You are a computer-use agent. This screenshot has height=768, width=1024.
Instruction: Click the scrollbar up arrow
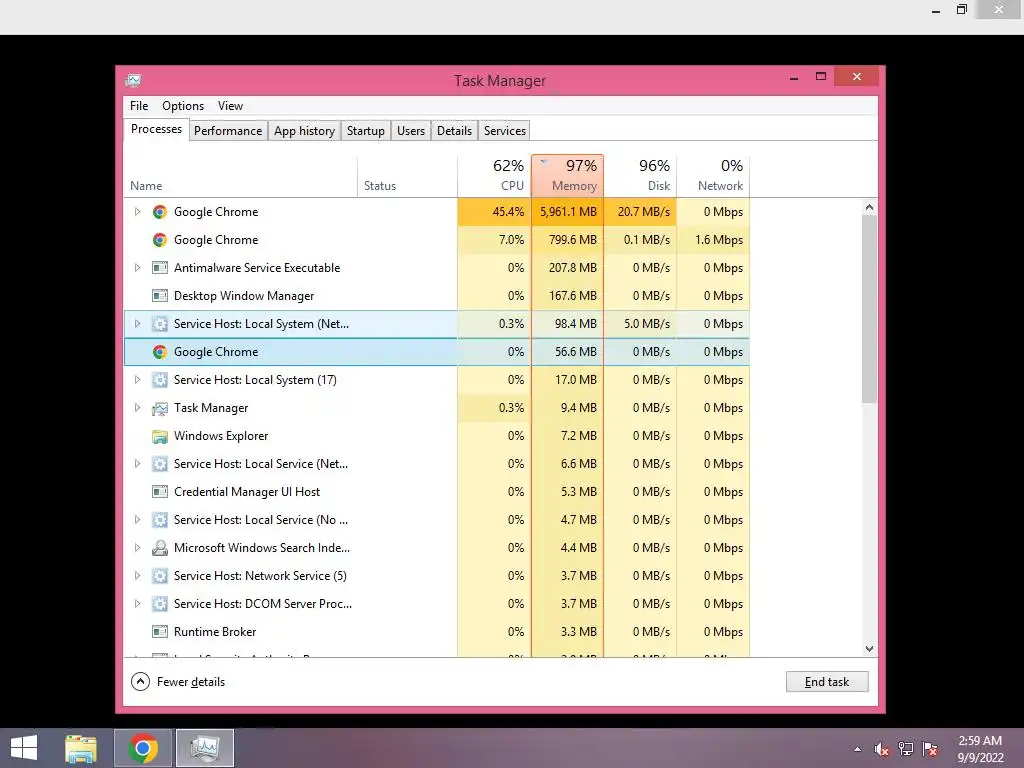click(869, 208)
